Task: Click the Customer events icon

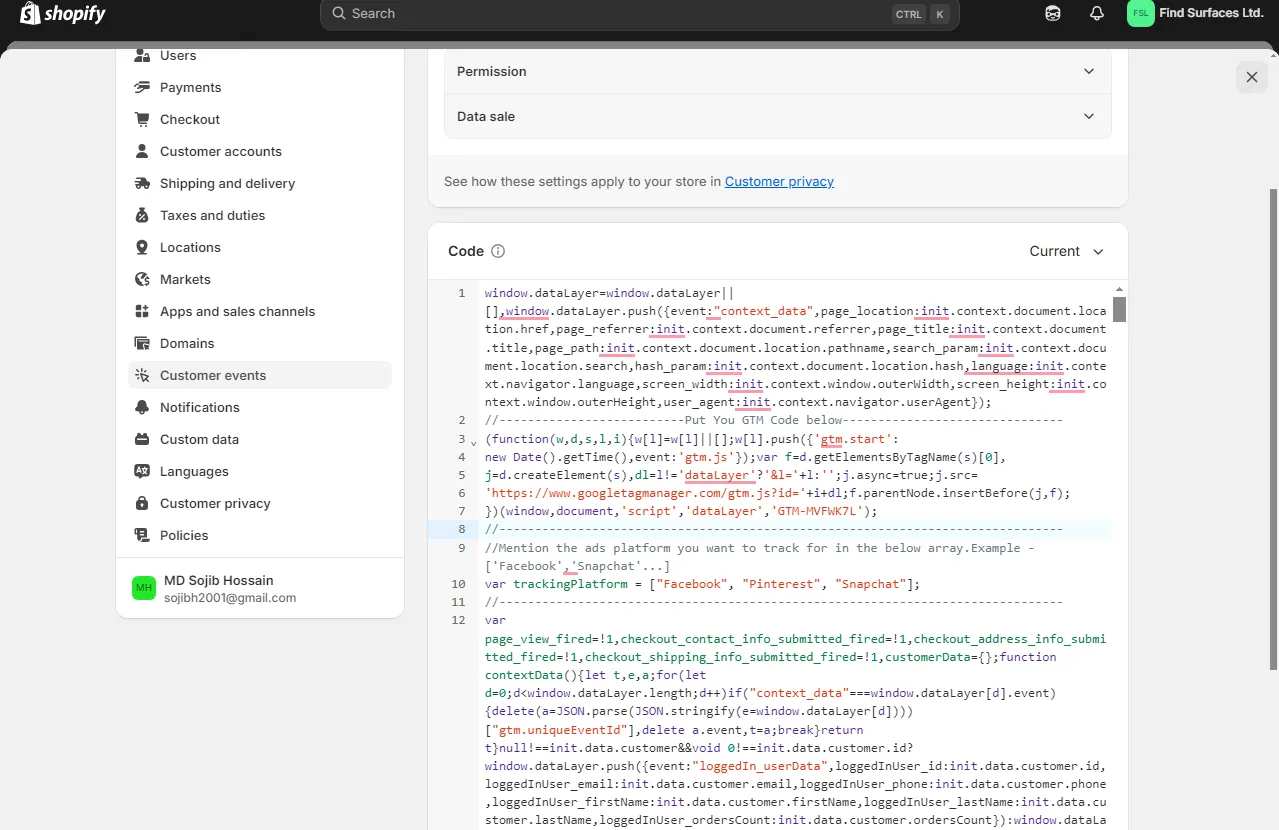Action: 142,375
